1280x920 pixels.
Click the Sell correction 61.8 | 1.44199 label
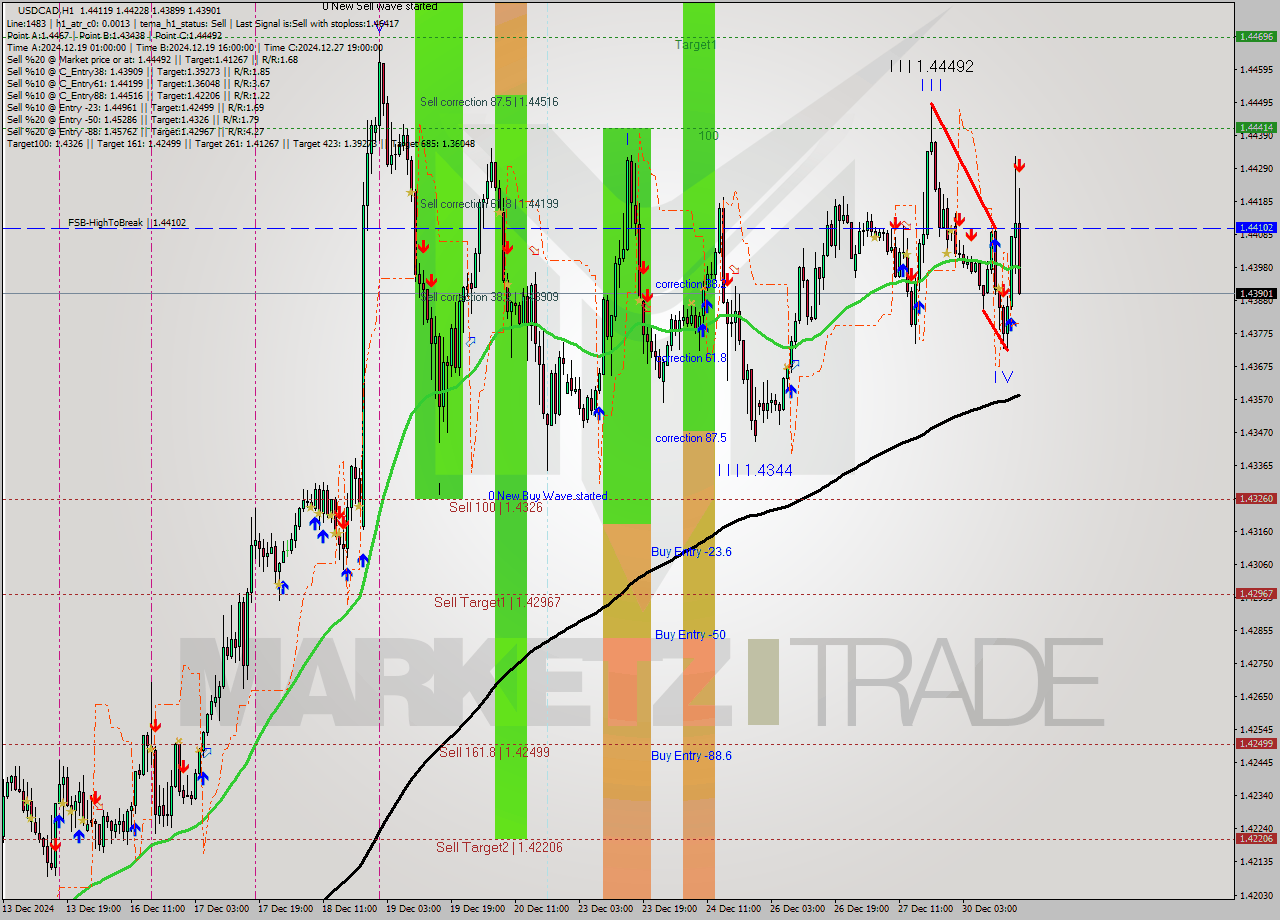489,204
